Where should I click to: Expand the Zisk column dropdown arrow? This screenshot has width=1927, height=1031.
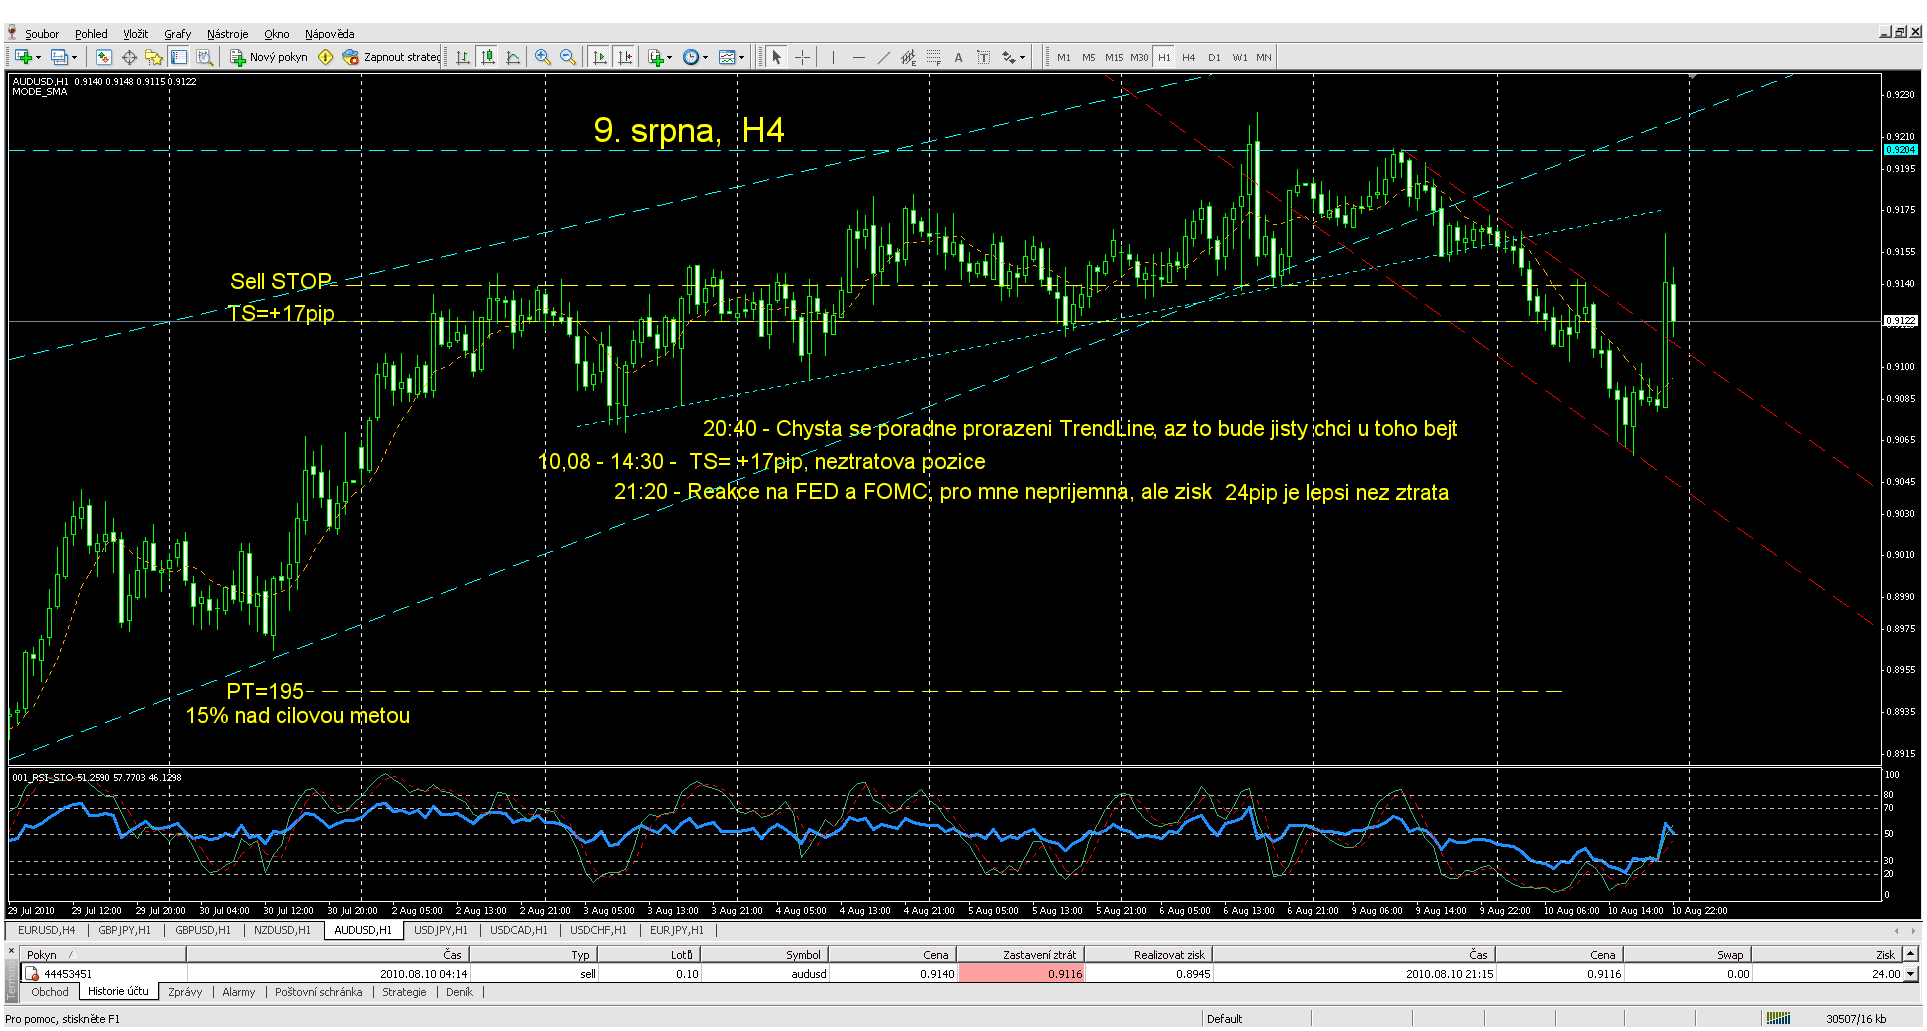[x=1911, y=973]
